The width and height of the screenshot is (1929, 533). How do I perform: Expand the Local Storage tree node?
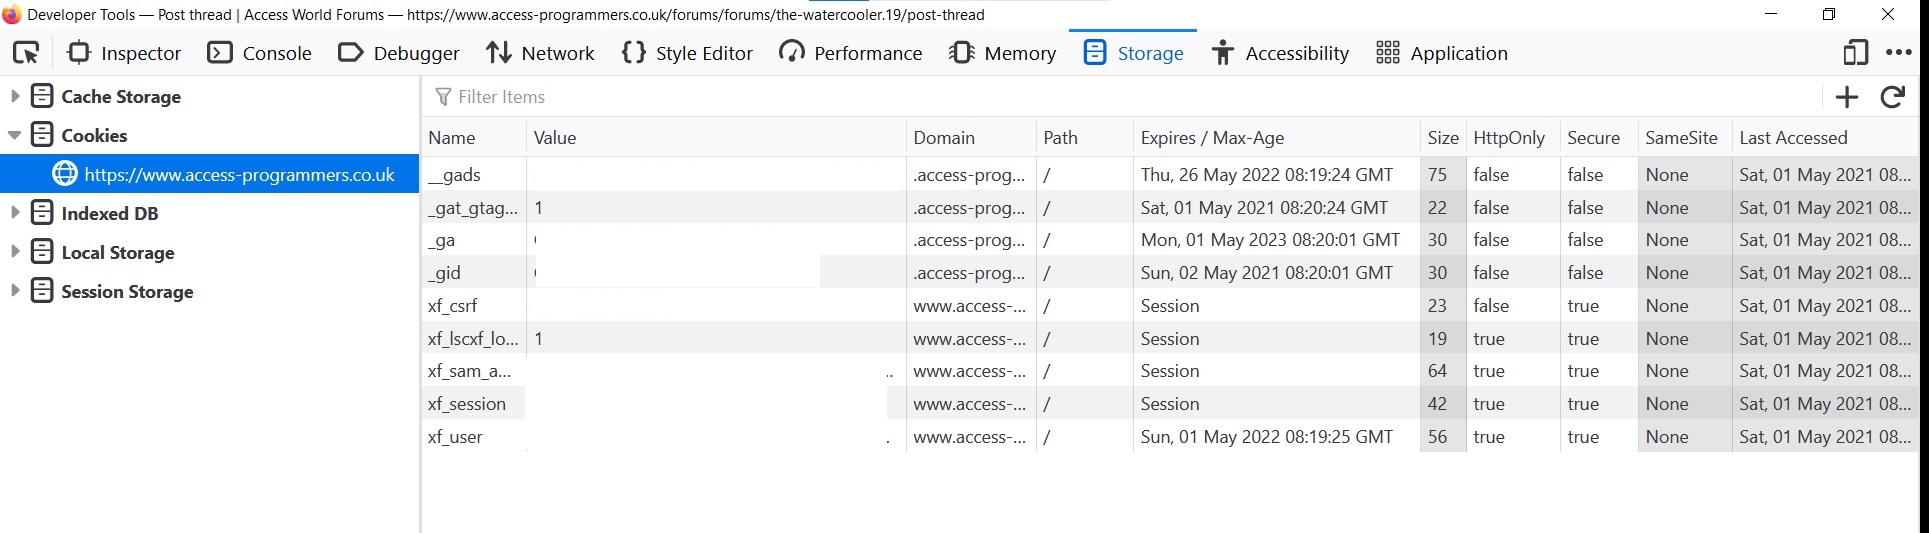tap(14, 252)
